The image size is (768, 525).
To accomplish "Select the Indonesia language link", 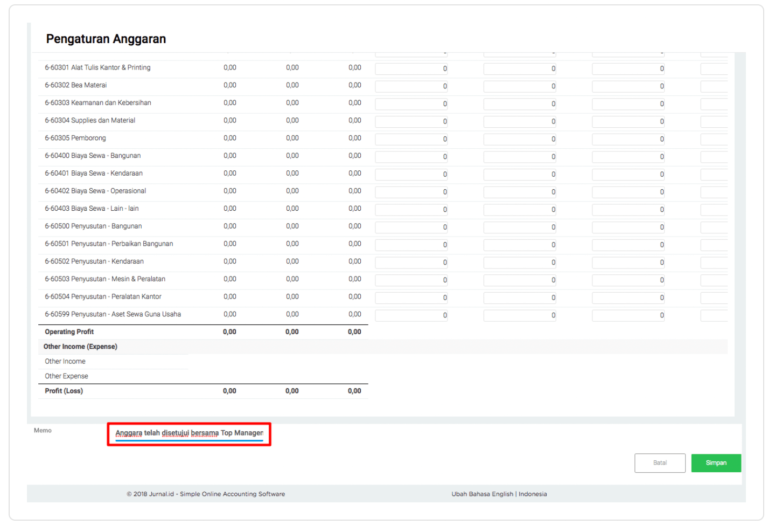I will (x=531, y=494).
